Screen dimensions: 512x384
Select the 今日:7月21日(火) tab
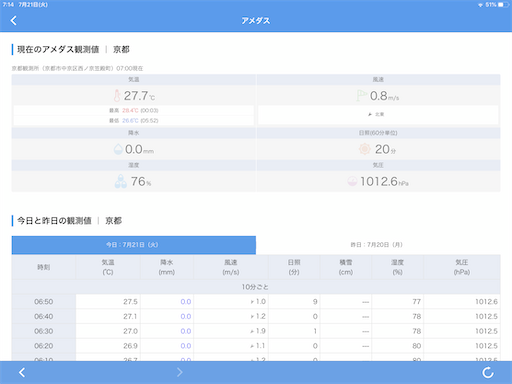coord(134,245)
